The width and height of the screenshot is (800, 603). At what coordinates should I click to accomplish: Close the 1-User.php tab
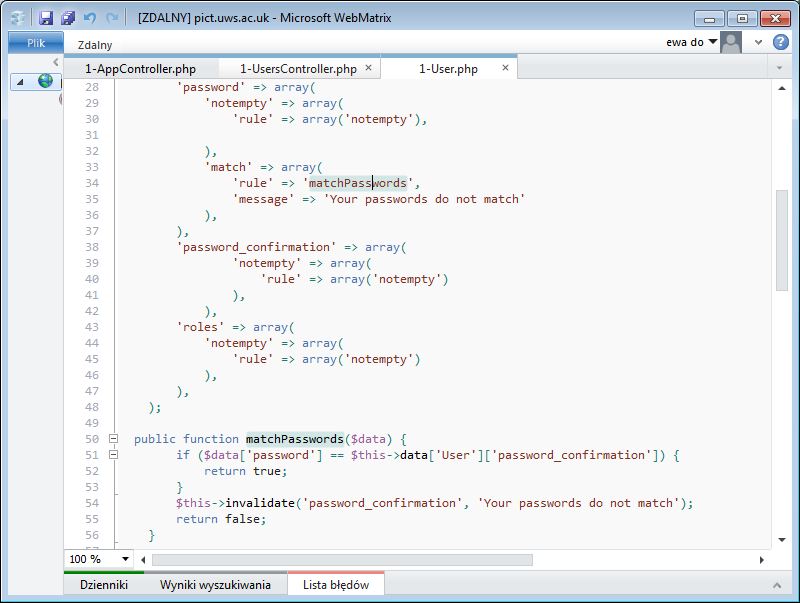point(505,68)
